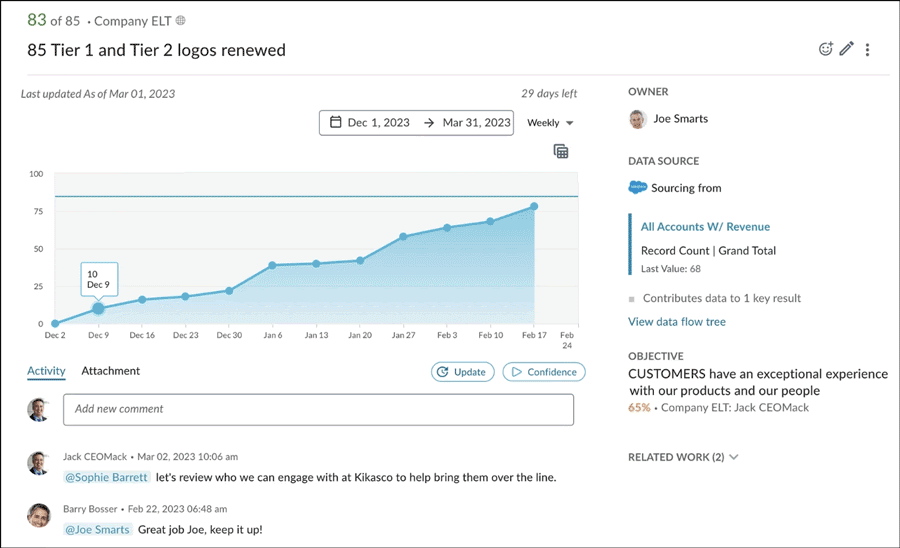The image size is (900, 548).
Task: Open the View data flow tree link
Action: coord(676,322)
